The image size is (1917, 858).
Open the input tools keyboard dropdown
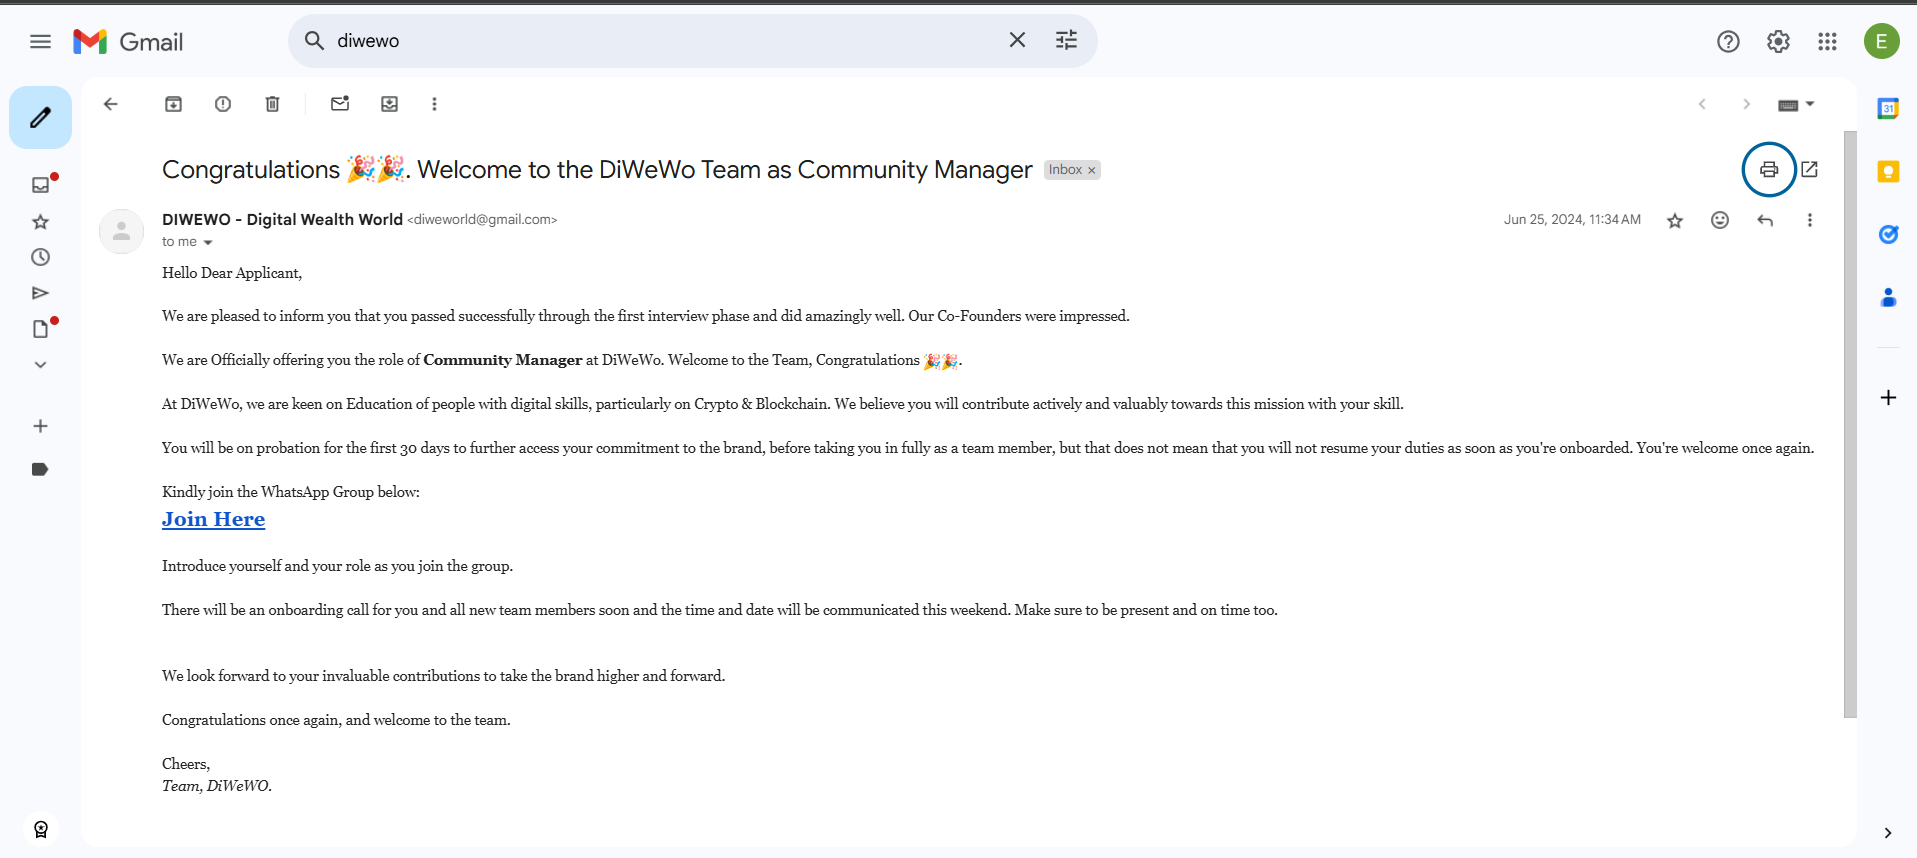tap(1796, 104)
